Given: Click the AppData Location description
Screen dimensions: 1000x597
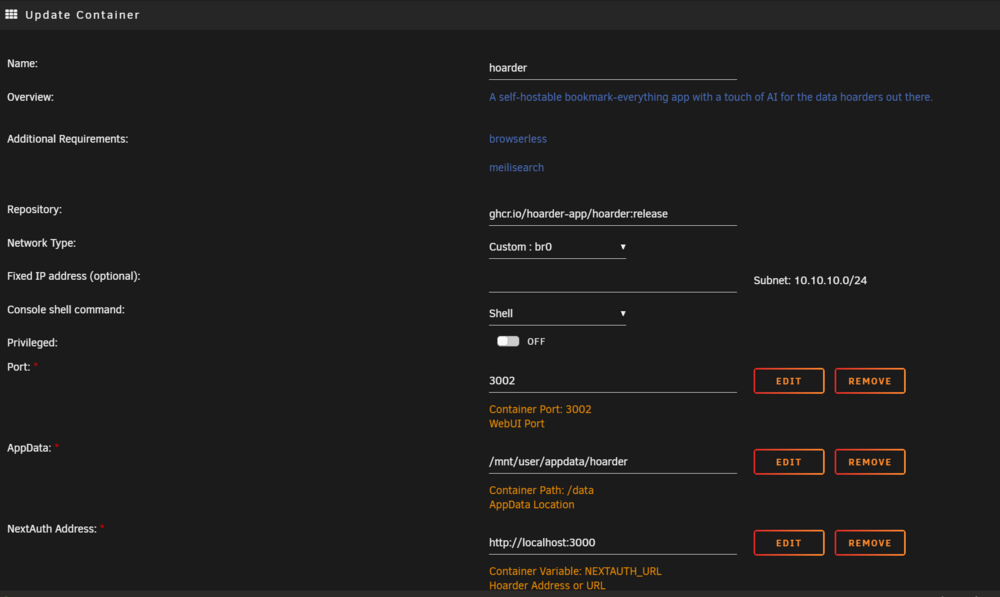Looking at the screenshot, I should coord(531,505).
